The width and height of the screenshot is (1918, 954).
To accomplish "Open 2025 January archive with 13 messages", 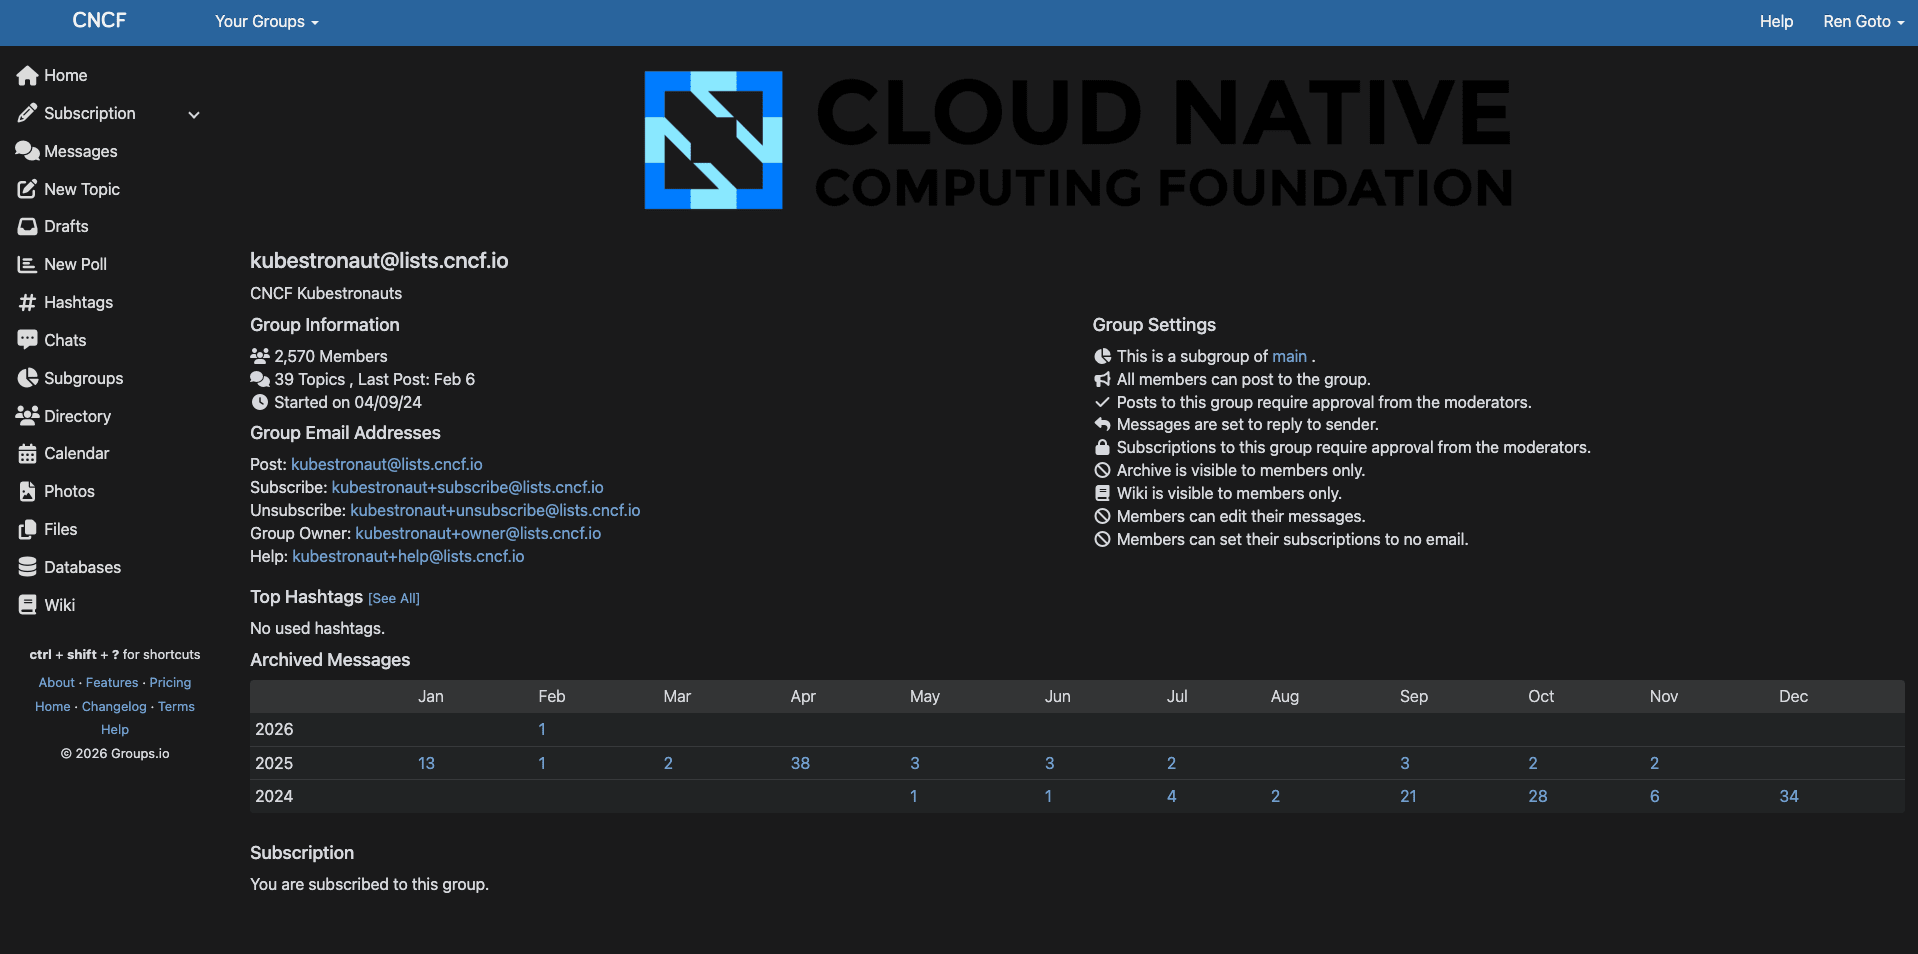I will [x=426, y=763].
